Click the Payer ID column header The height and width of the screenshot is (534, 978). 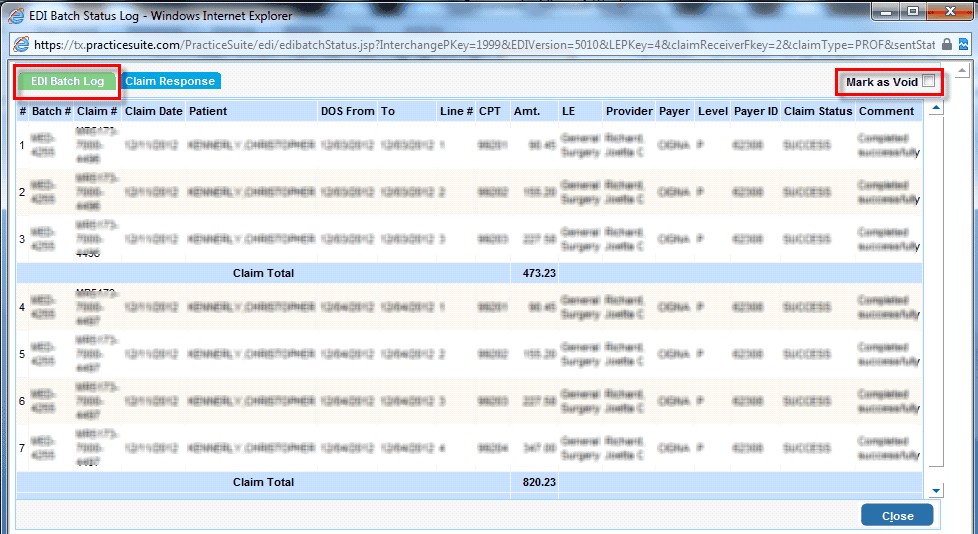click(x=755, y=111)
